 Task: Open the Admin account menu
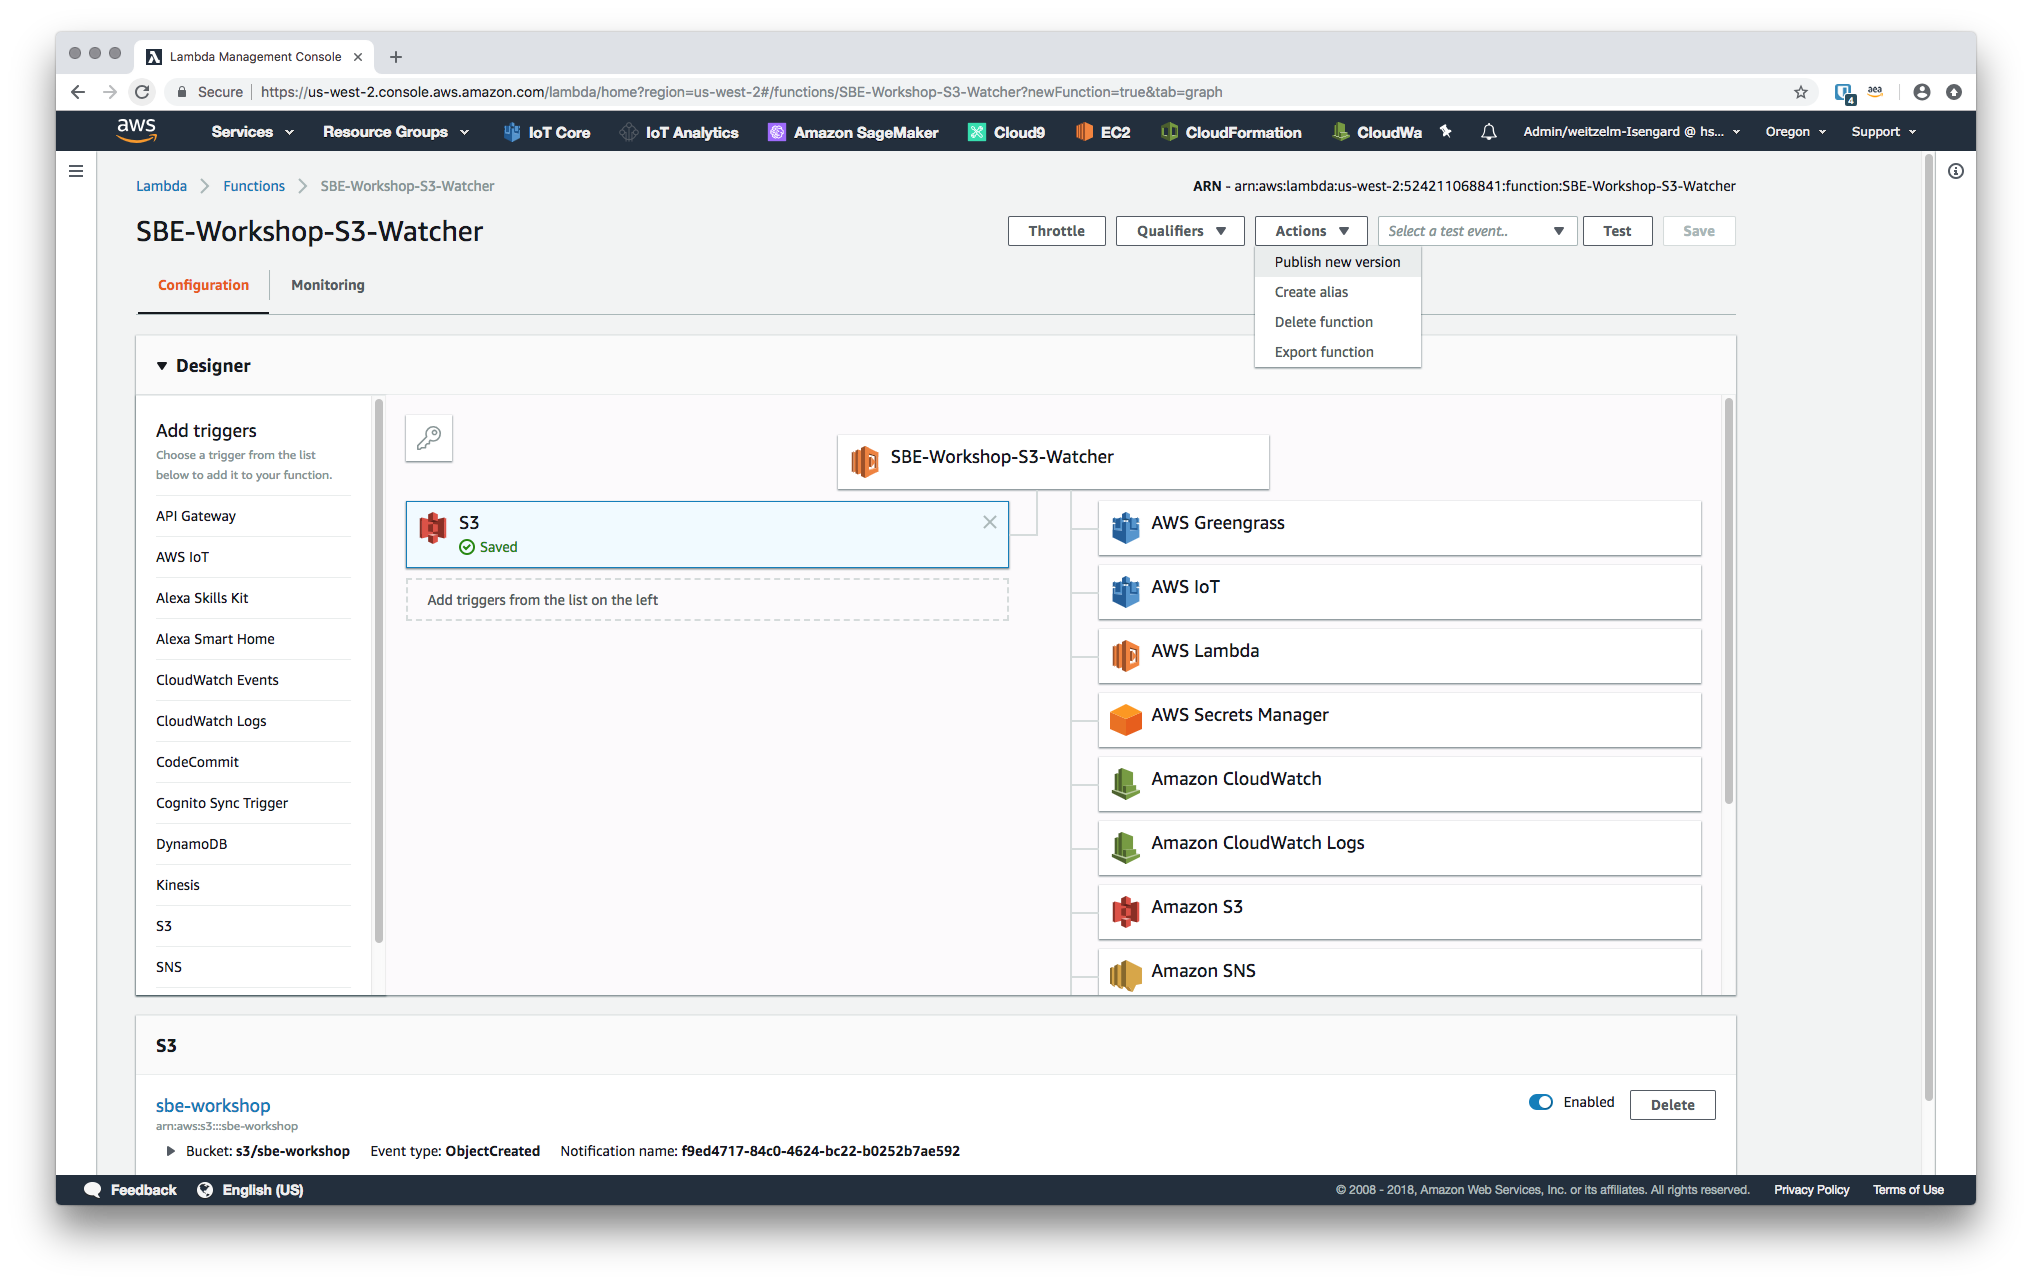pyautogui.click(x=1632, y=132)
